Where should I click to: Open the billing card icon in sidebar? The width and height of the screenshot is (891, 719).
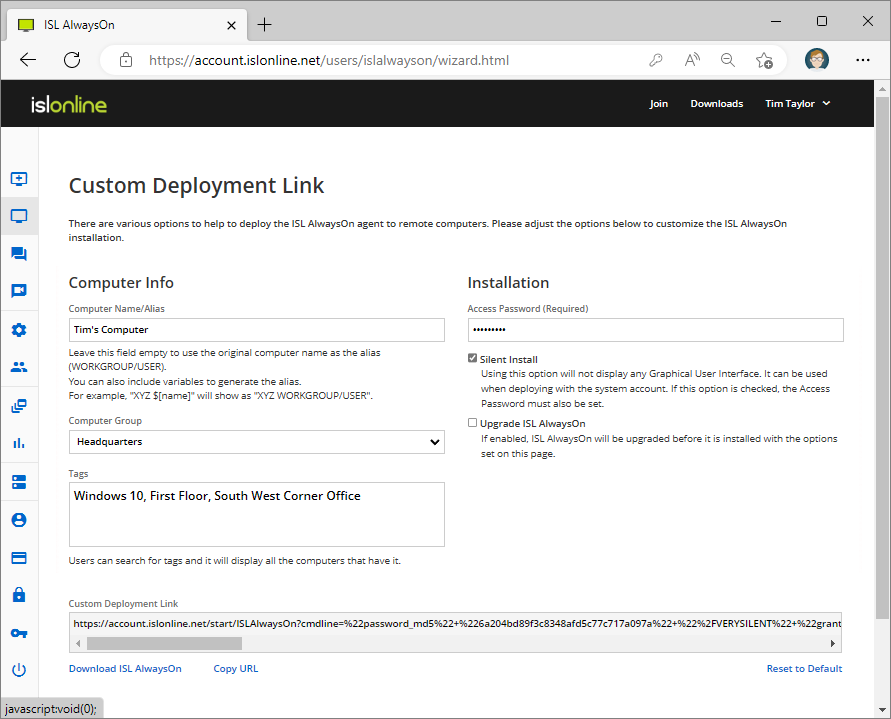pyautogui.click(x=19, y=557)
